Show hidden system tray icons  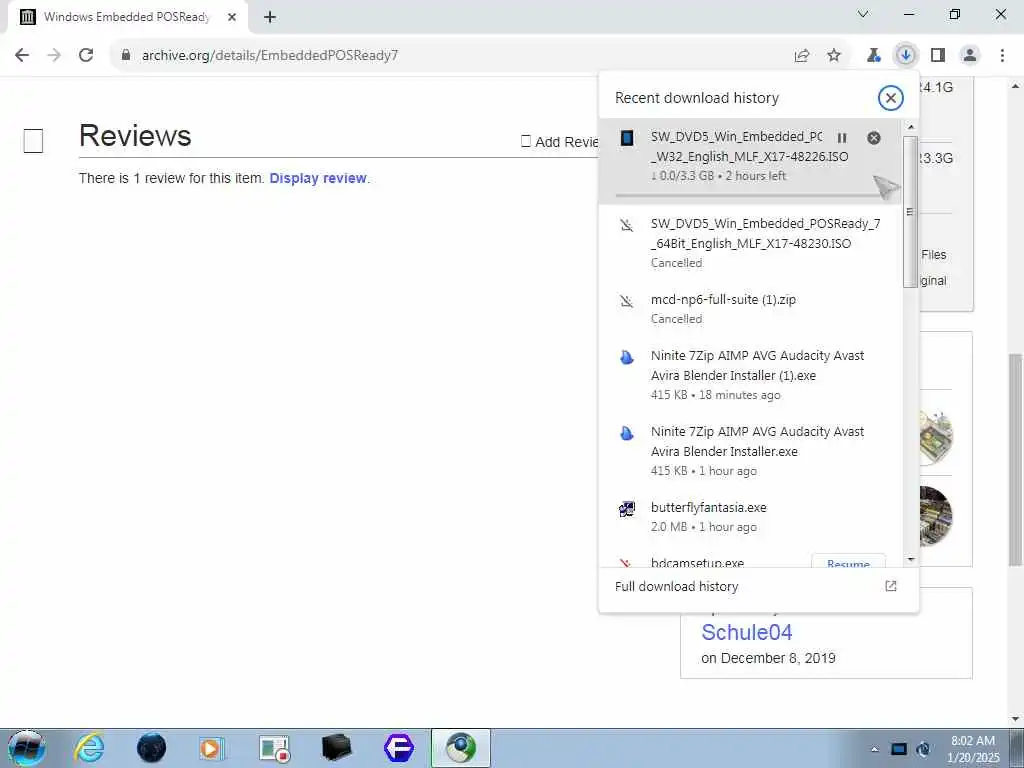point(874,749)
